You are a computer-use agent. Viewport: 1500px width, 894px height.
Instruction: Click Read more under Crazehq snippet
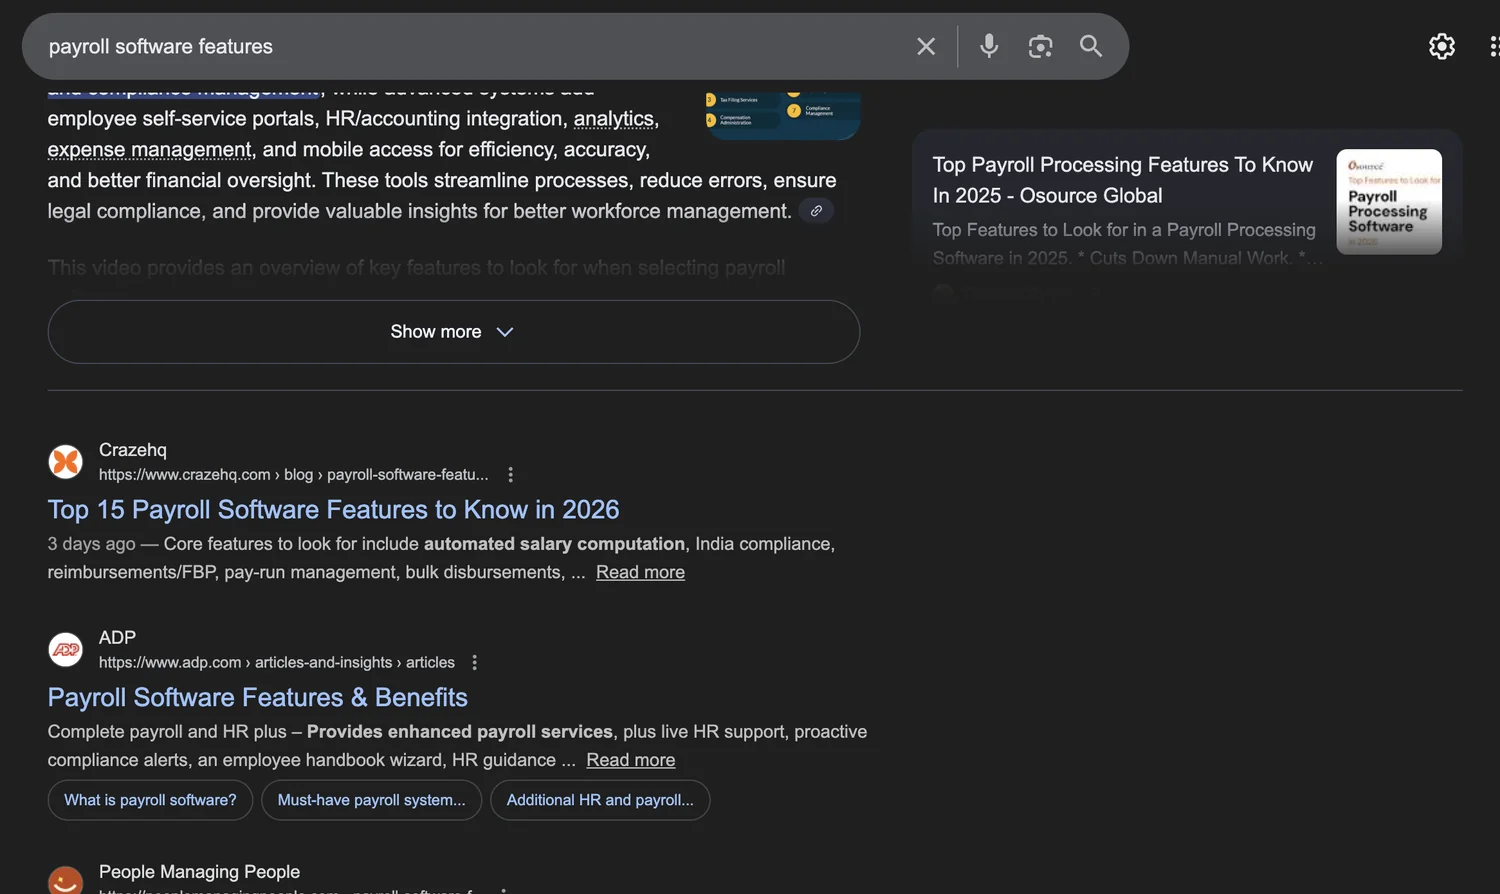pos(640,572)
